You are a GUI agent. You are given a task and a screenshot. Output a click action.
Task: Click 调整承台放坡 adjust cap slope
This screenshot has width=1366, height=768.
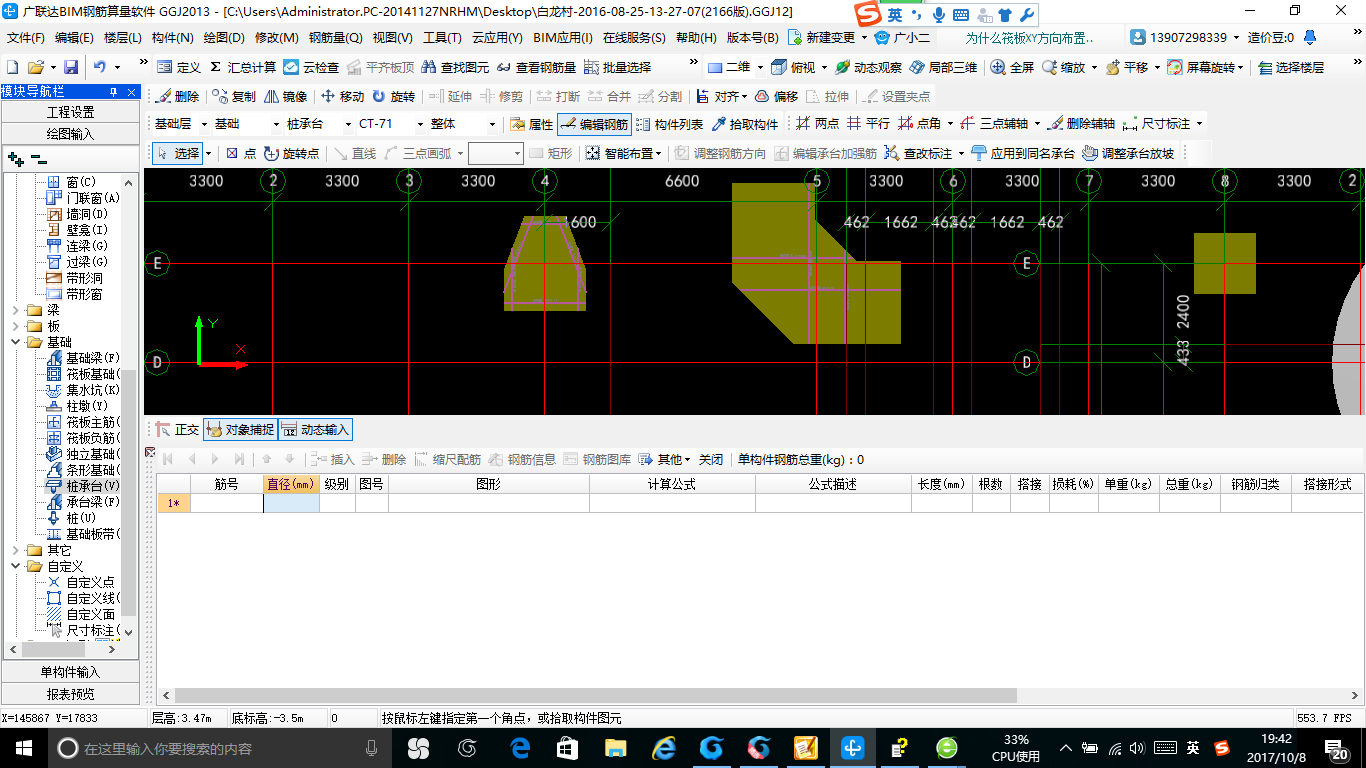[1128, 153]
